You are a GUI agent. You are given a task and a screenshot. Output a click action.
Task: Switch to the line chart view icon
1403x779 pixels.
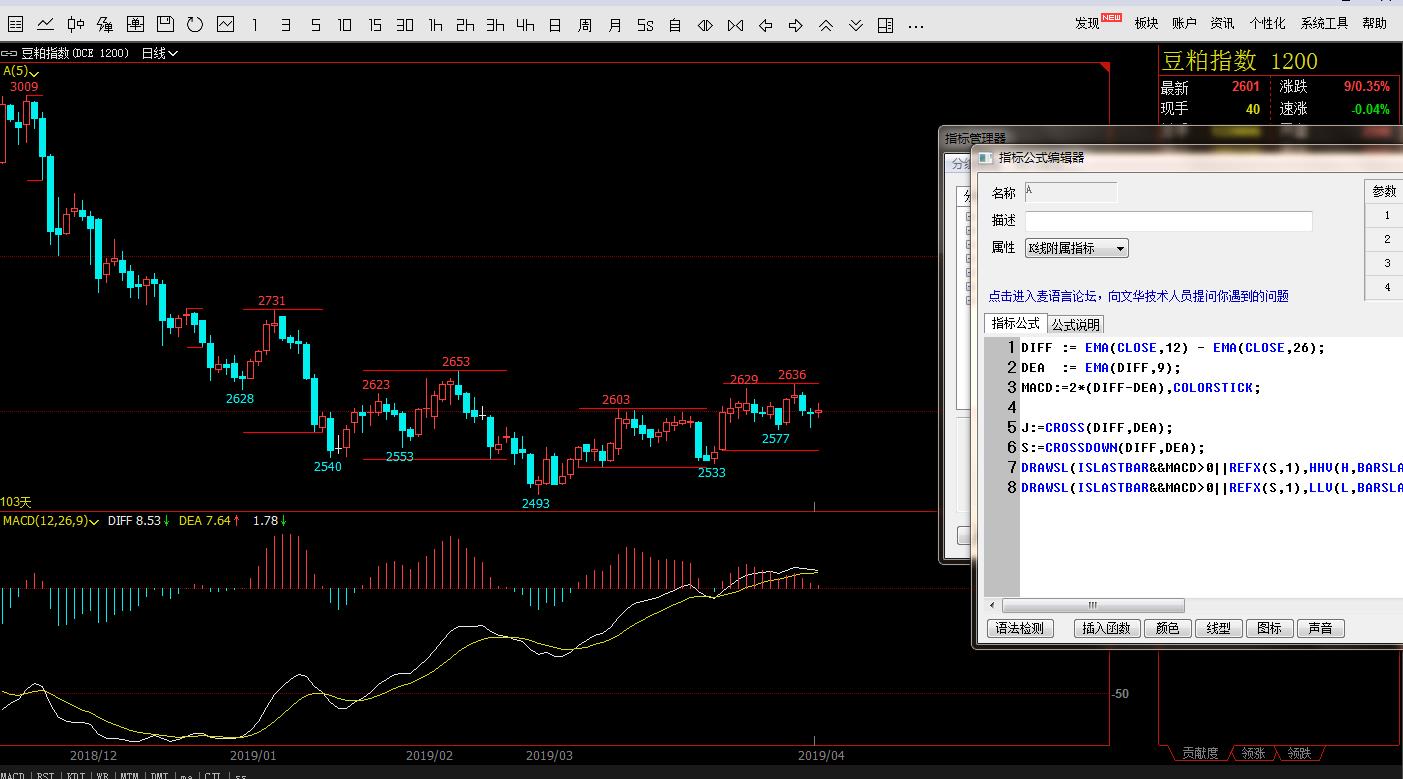(x=45, y=24)
